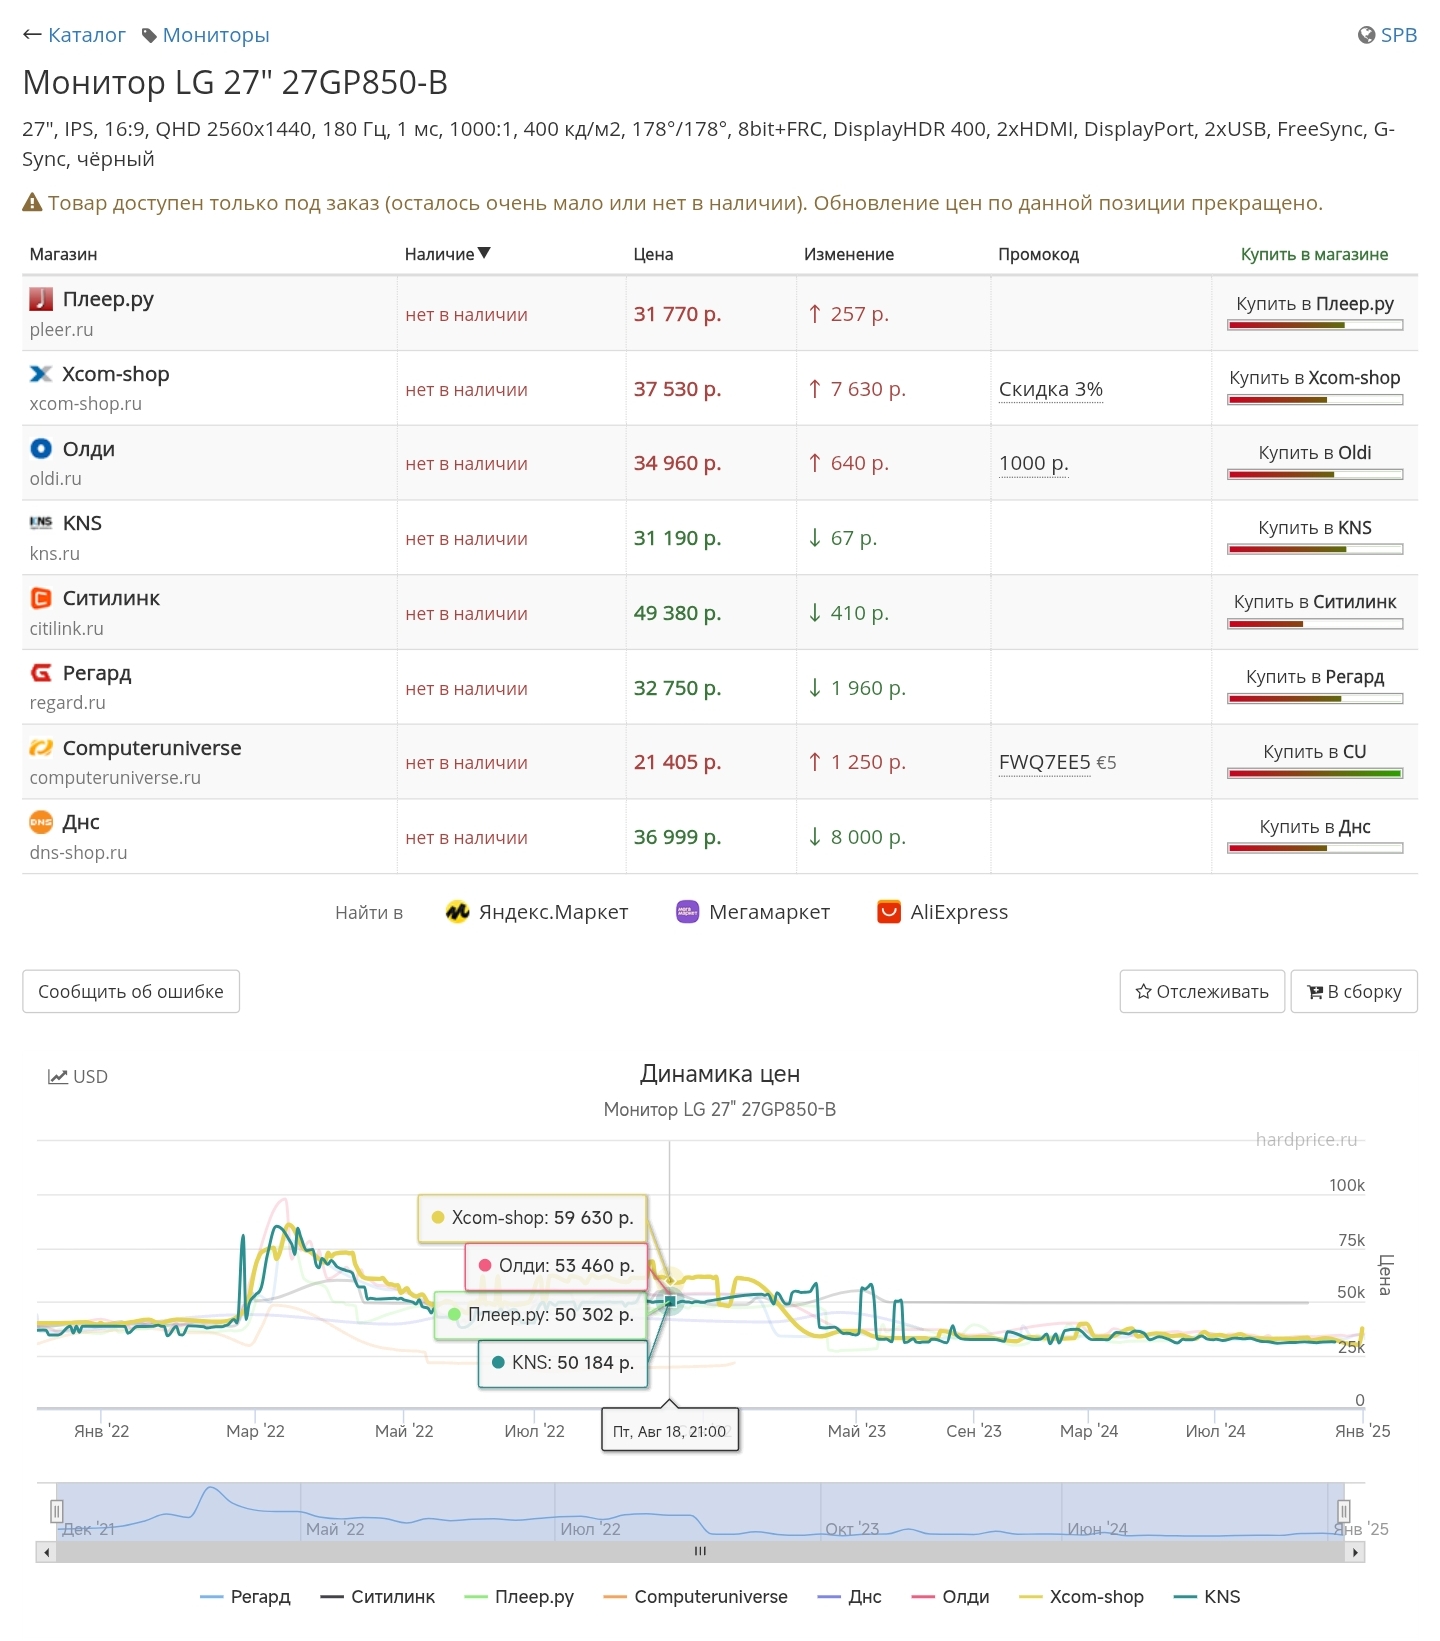
Task: Click the chart point at Авг 18 crosshair
Action: click(x=670, y=1300)
